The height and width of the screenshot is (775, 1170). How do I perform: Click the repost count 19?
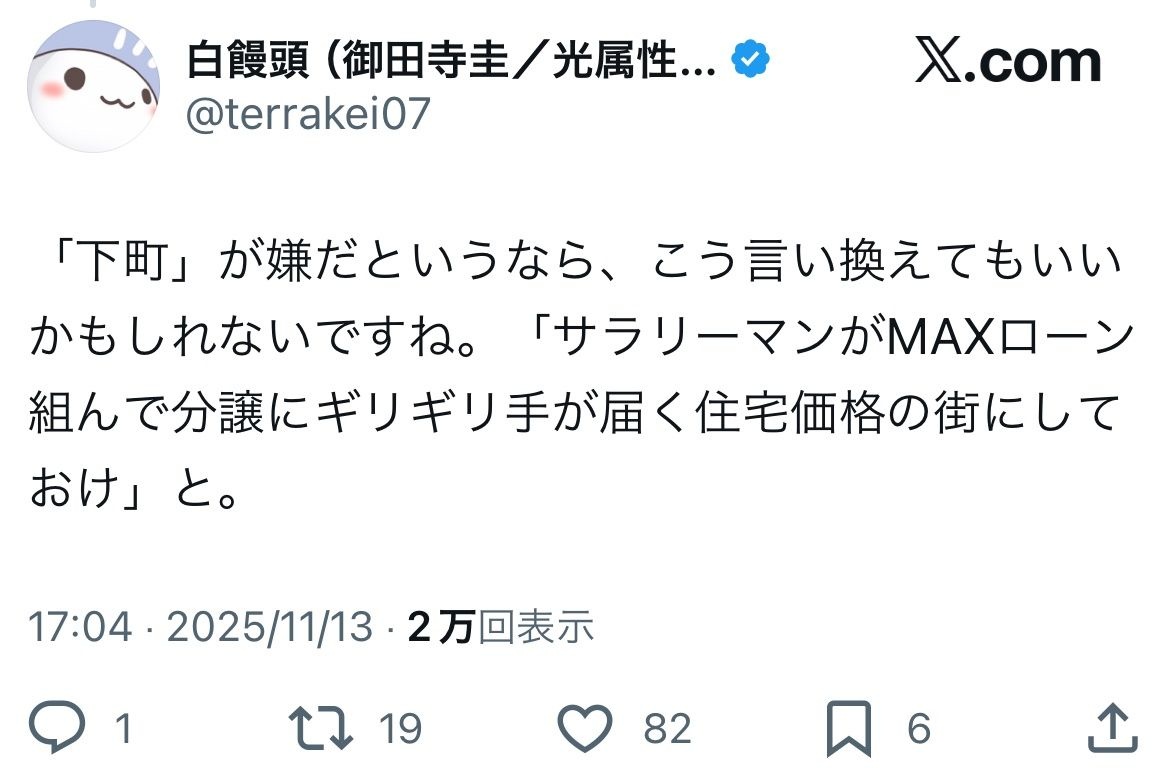pos(400,729)
